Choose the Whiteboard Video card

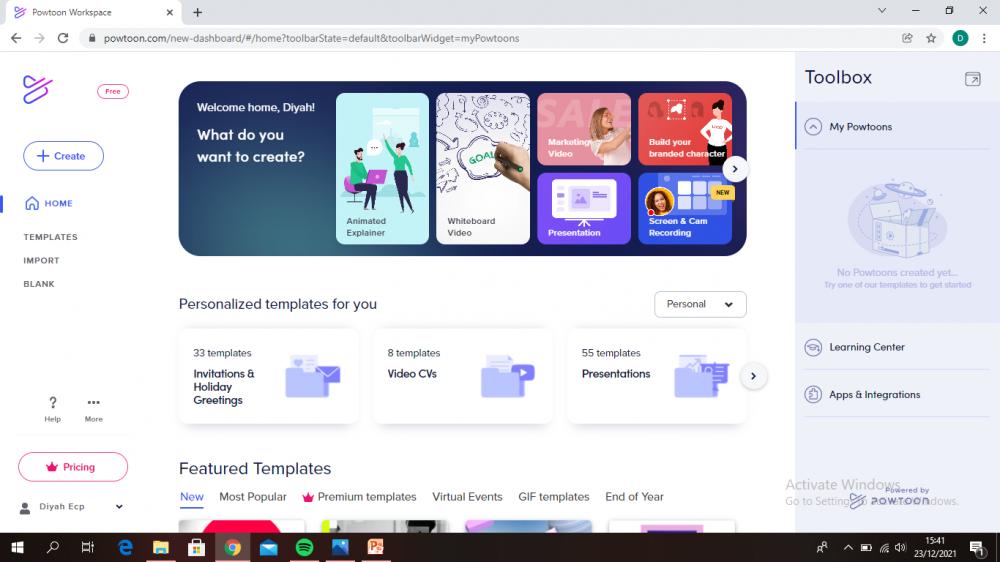coord(483,169)
